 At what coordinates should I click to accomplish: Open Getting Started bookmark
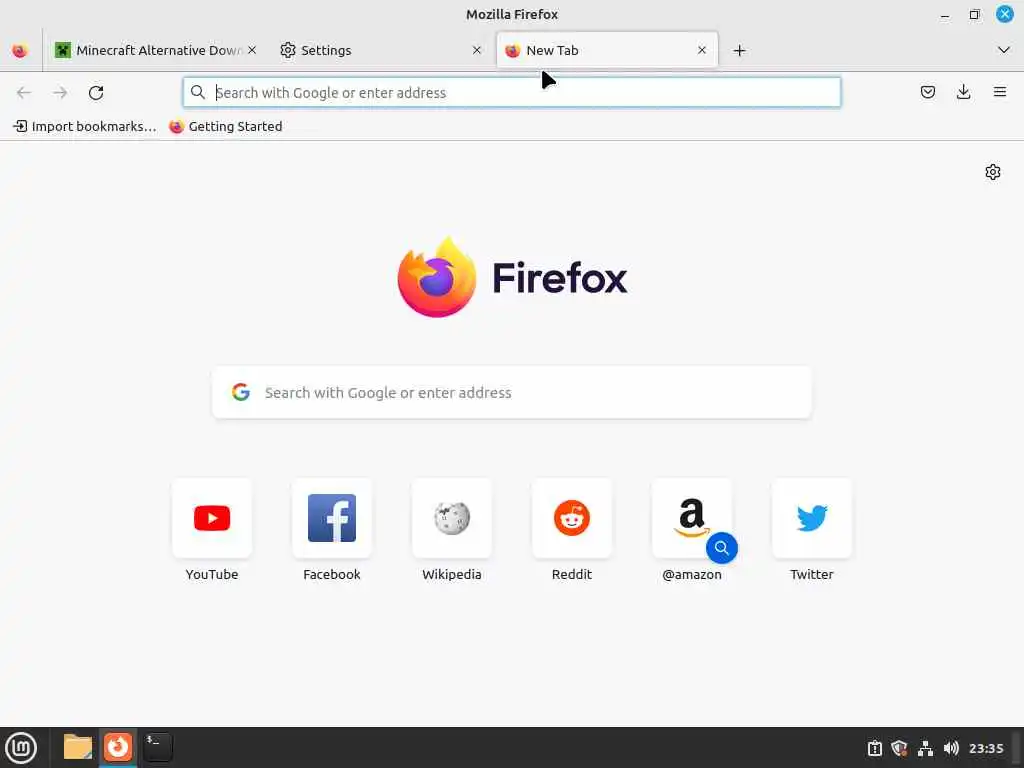[226, 127]
